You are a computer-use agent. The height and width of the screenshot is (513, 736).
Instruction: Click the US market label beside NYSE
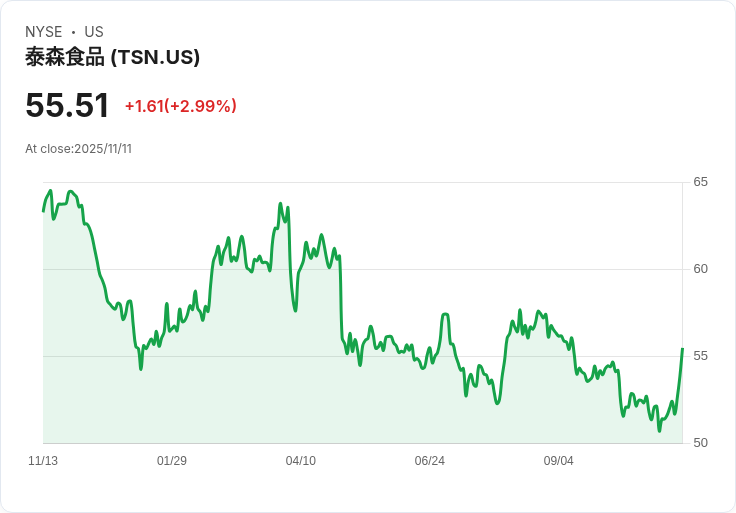click(94, 32)
